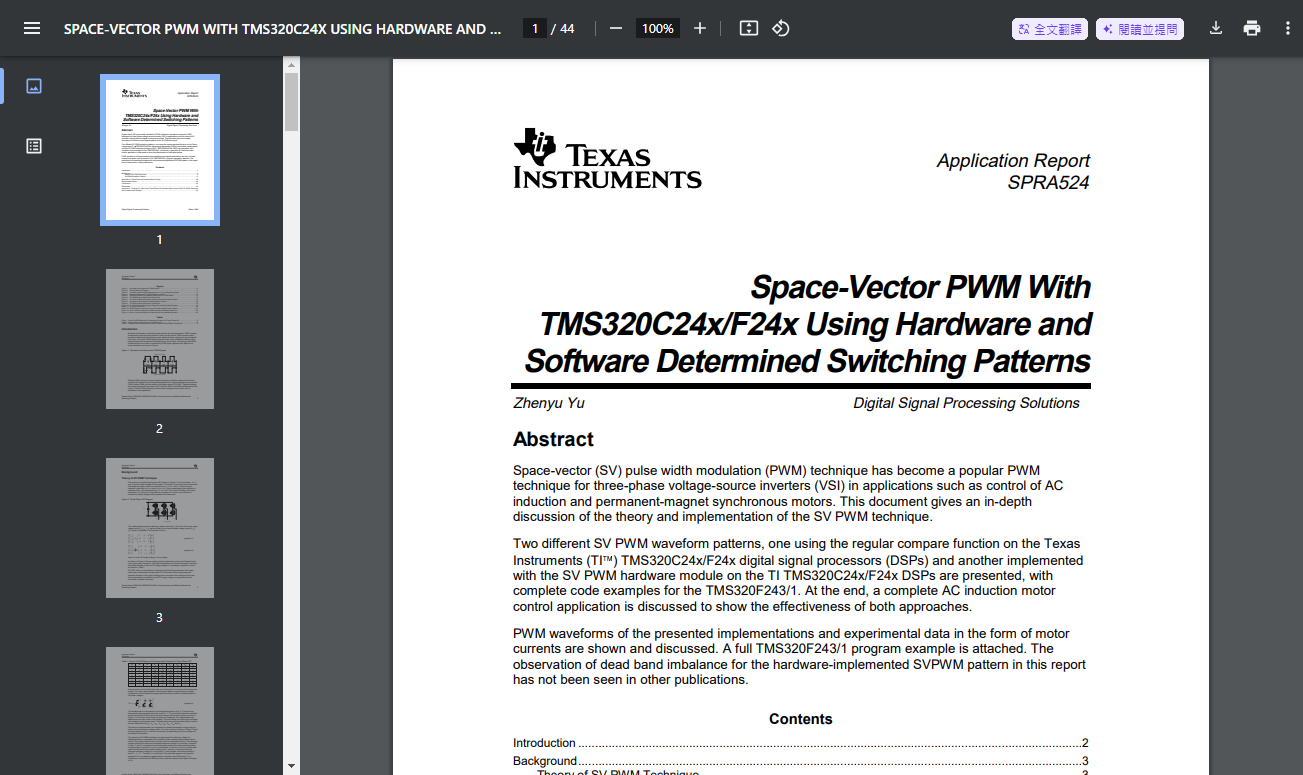
Task: Show document outline view
Action: coord(34,146)
